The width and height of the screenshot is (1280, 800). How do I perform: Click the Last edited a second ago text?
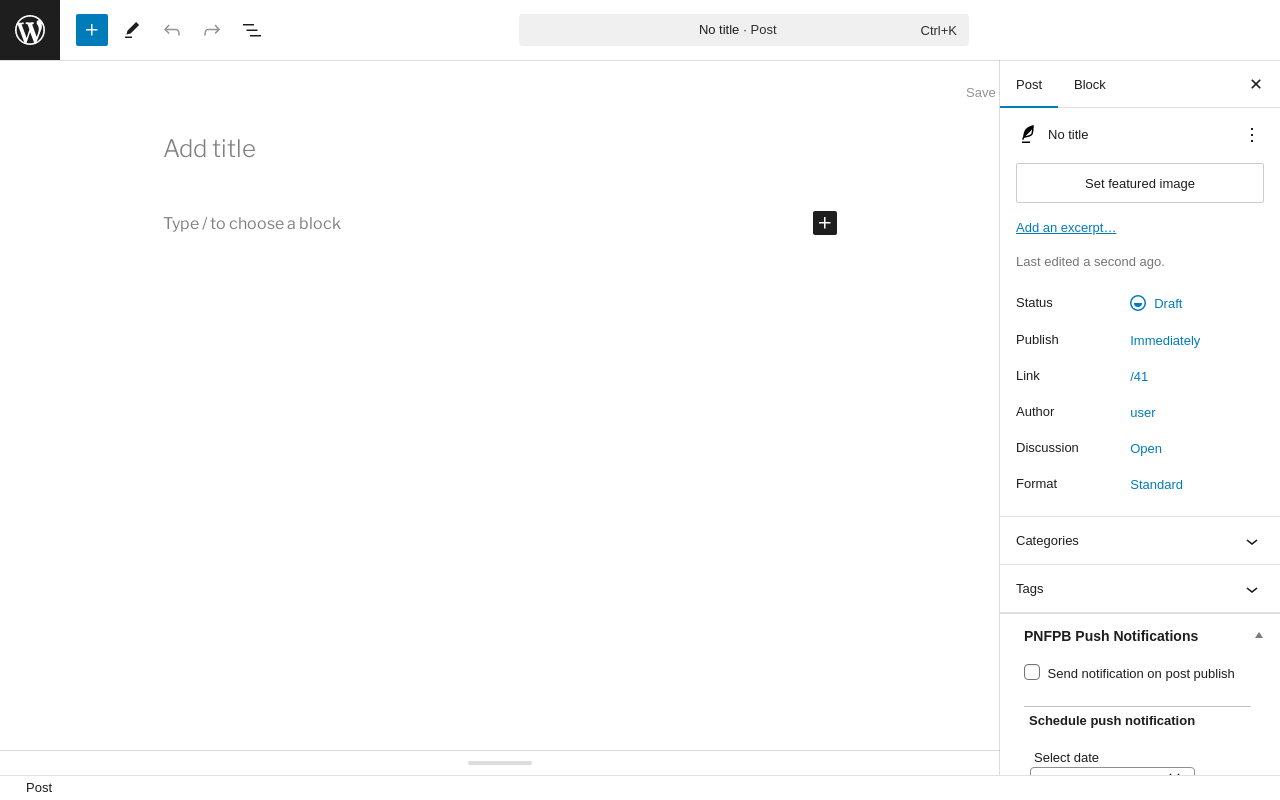(x=1090, y=261)
